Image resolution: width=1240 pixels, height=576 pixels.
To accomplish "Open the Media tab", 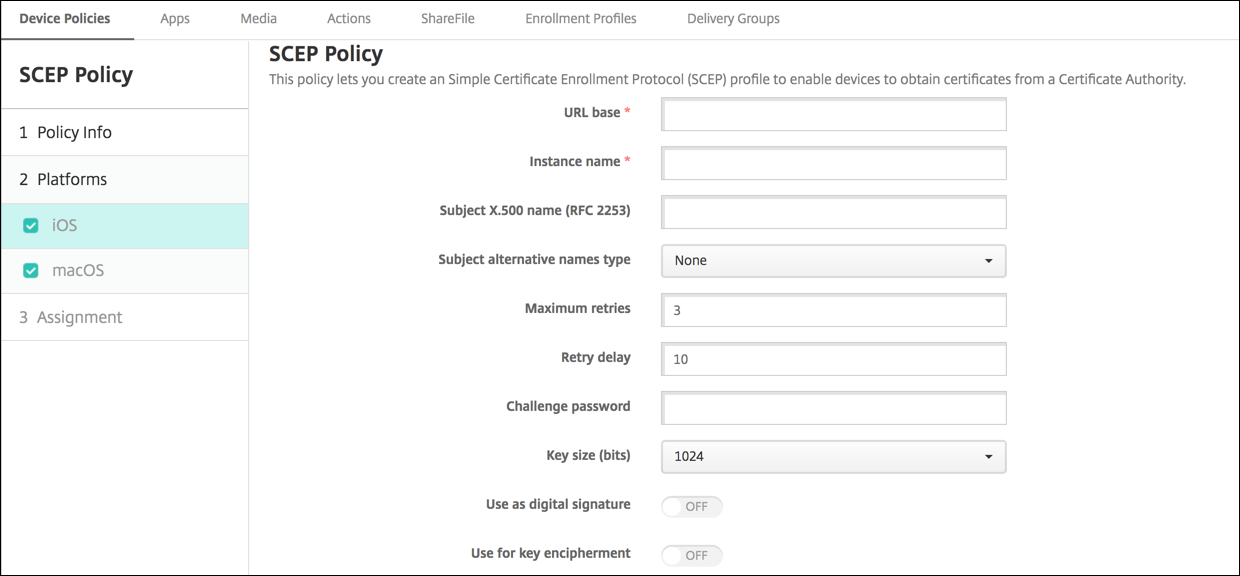I will coord(258,19).
